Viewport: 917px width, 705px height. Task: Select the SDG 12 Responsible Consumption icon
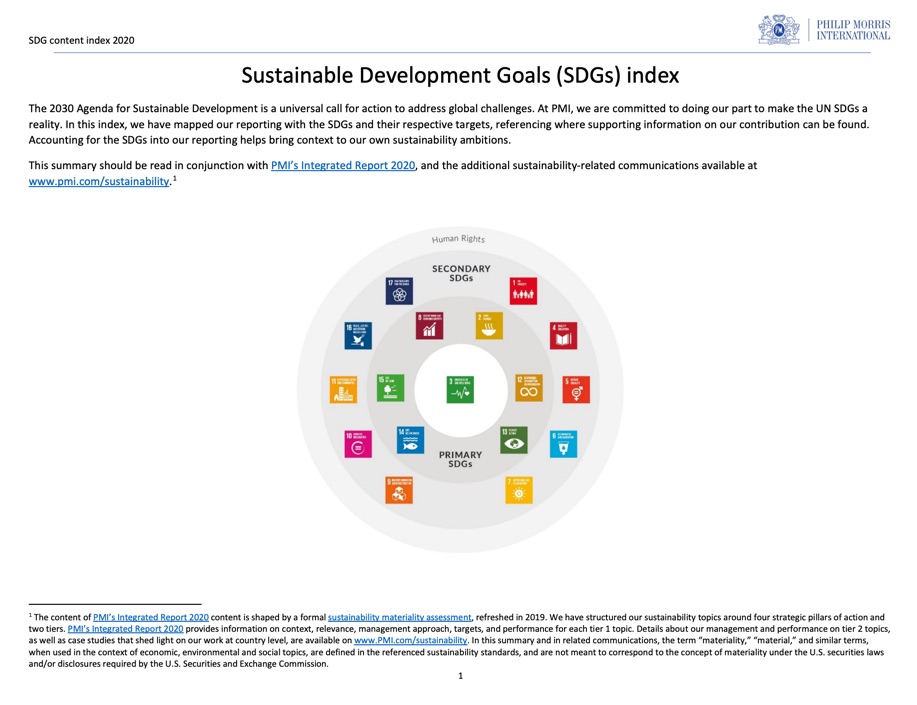pyautogui.click(x=529, y=388)
